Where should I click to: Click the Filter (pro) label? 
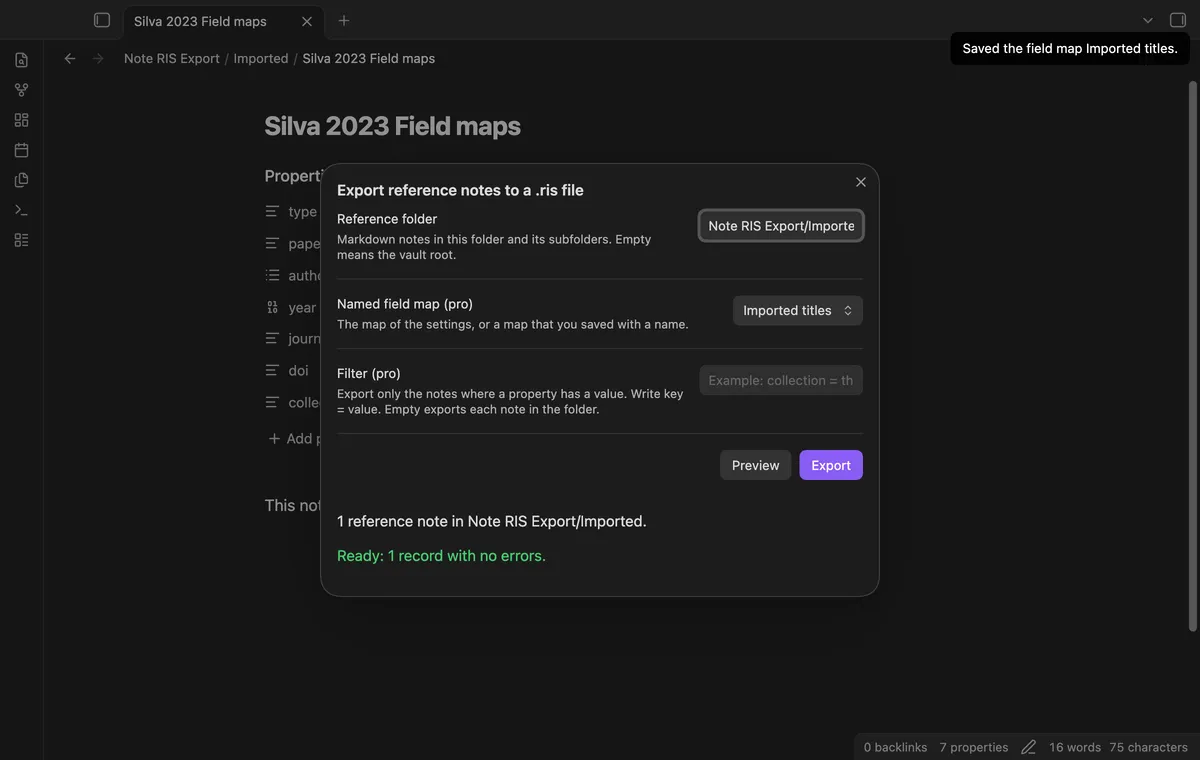point(369,373)
